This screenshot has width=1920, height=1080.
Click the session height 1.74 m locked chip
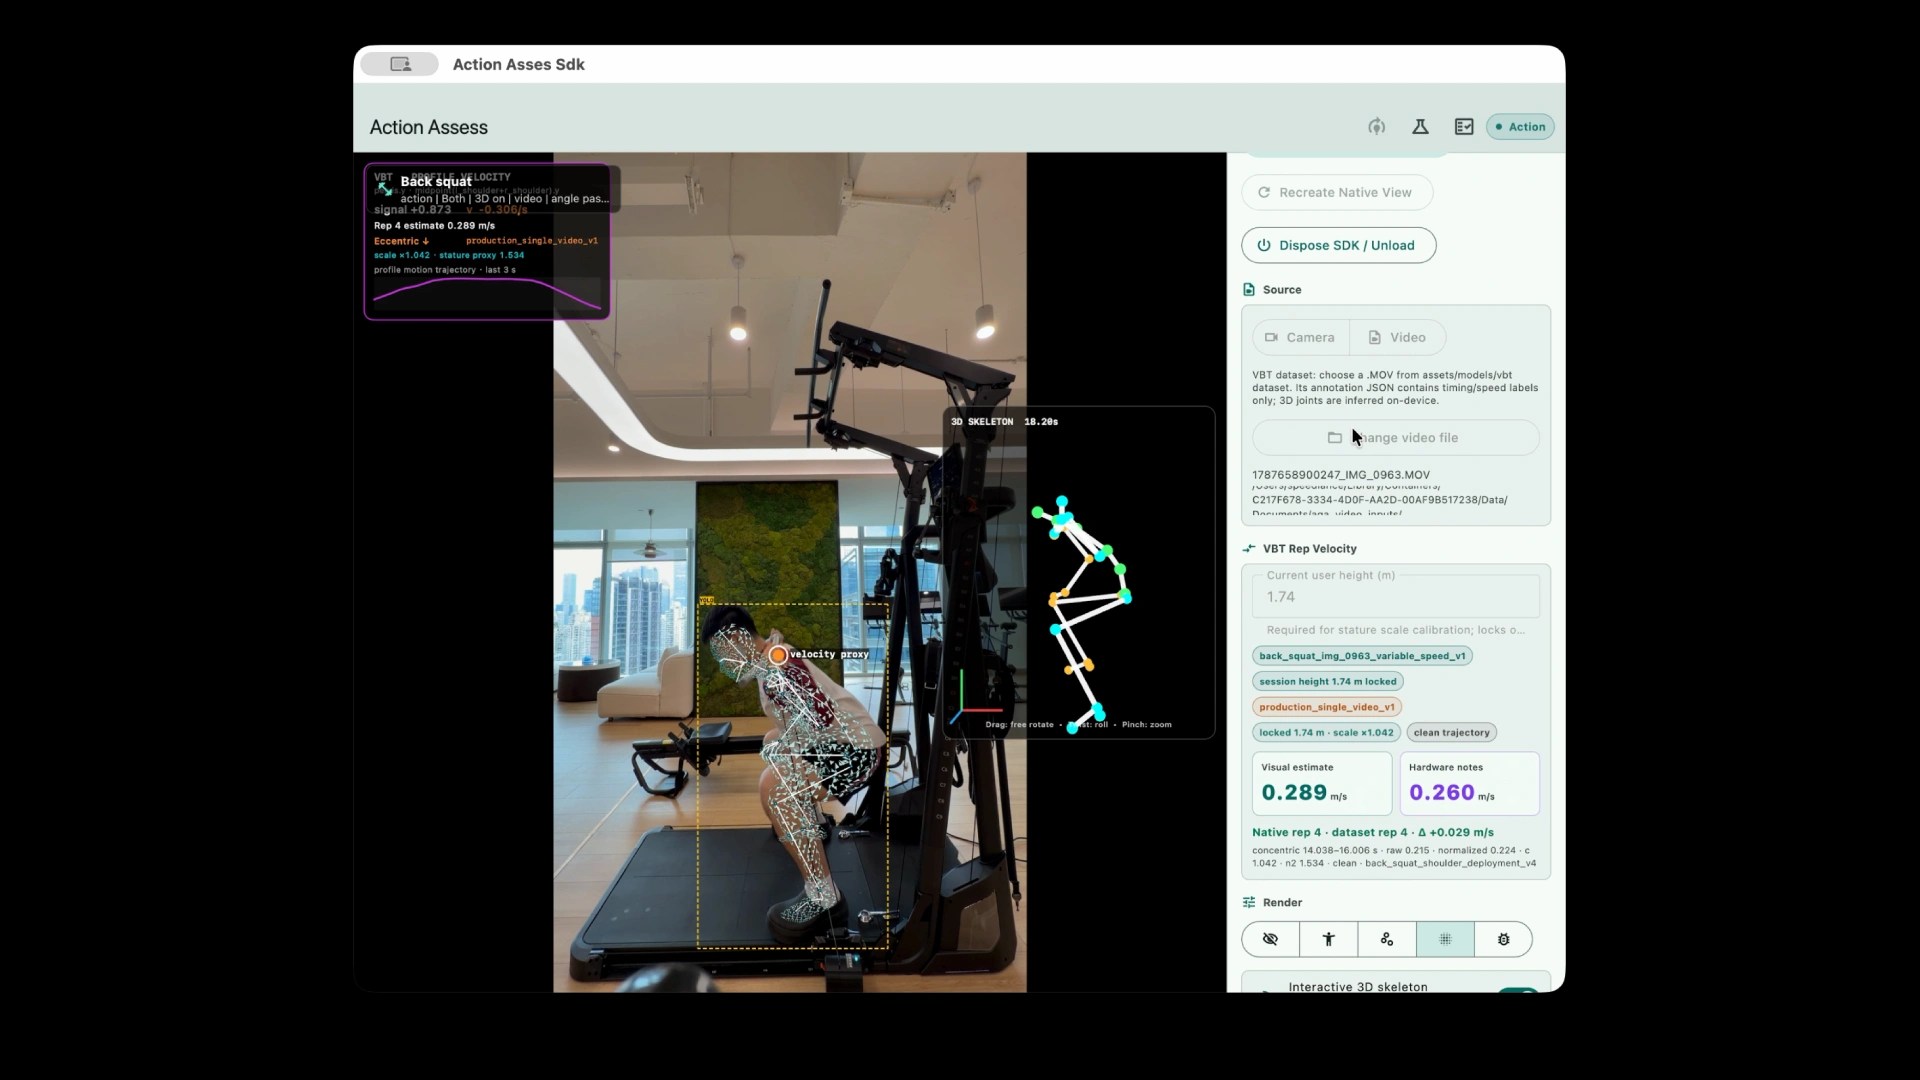[x=1328, y=681]
